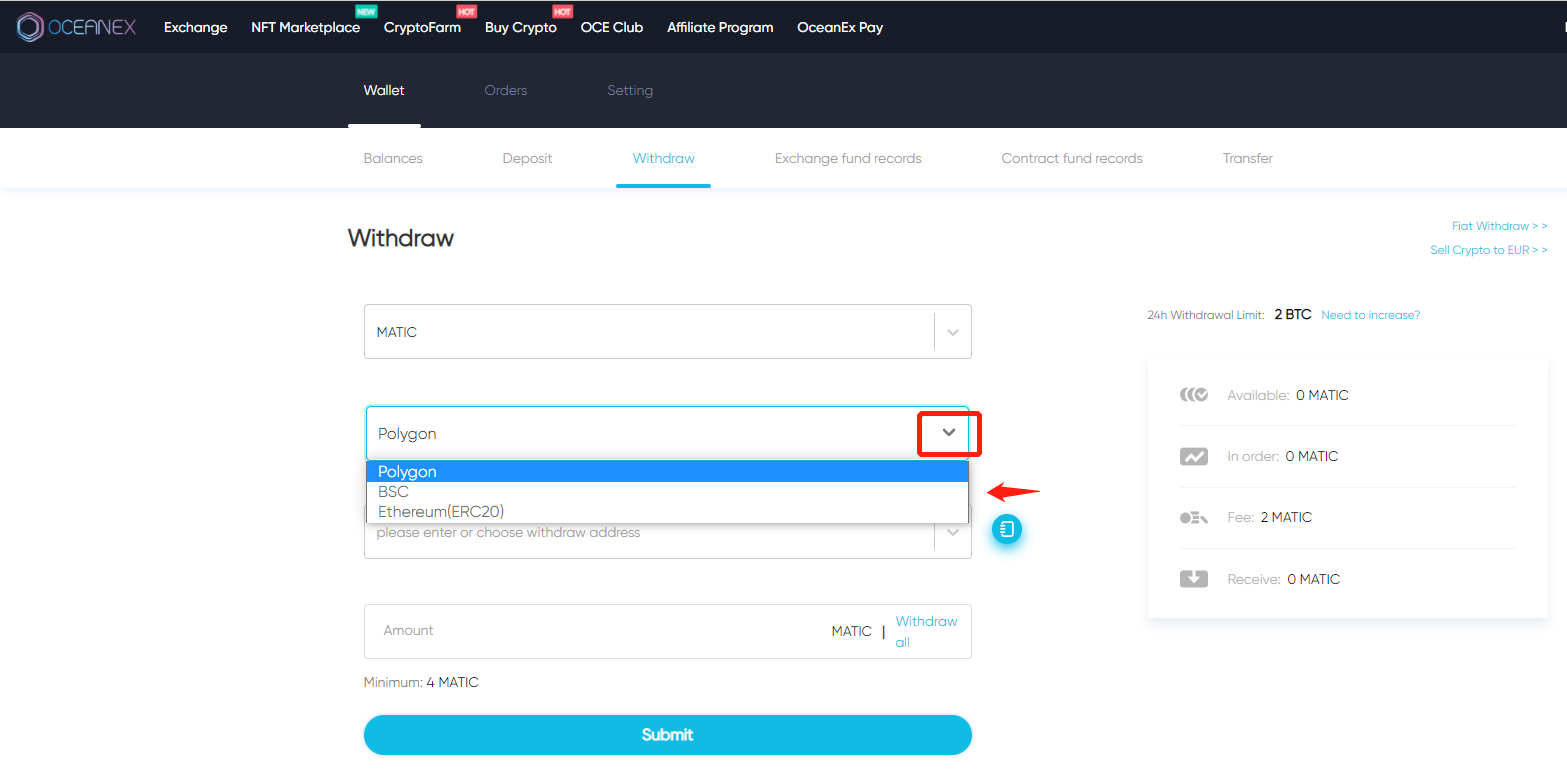Switch to the Setting tab

(630, 90)
